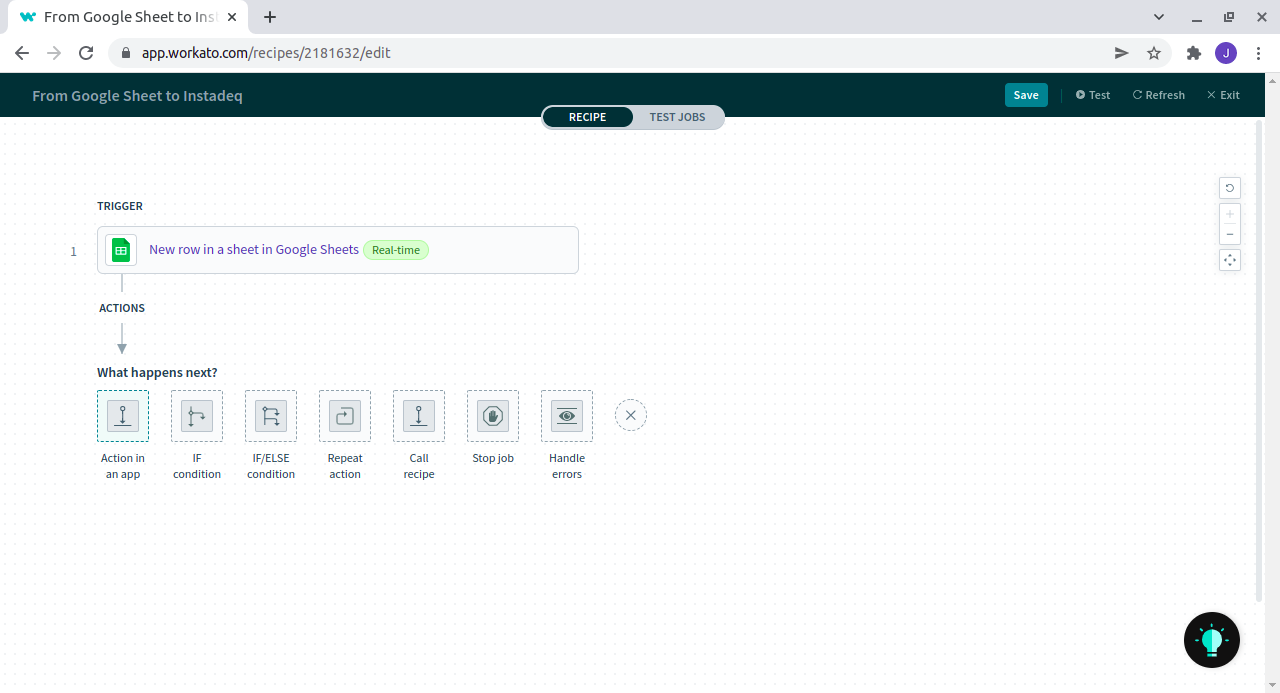Add an IF/ELSE condition step
1280x693 pixels.
click(271, 415)
